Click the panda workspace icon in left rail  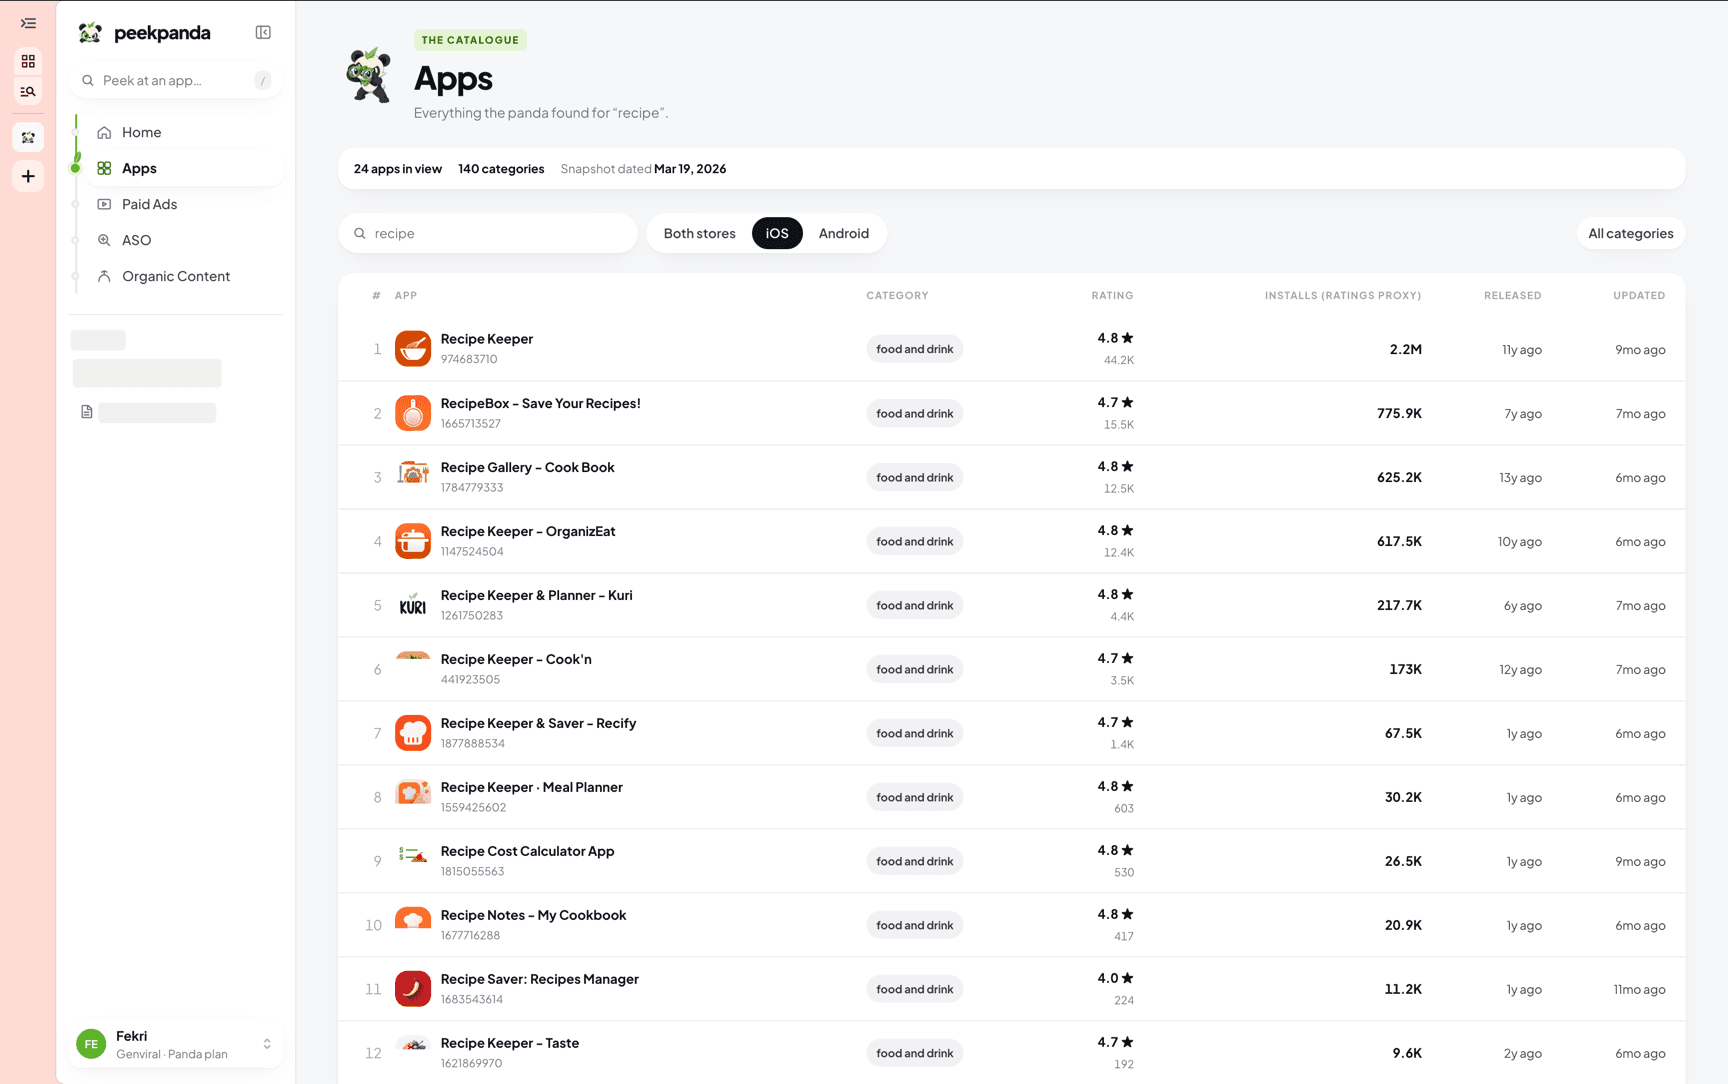coord(28,137)
